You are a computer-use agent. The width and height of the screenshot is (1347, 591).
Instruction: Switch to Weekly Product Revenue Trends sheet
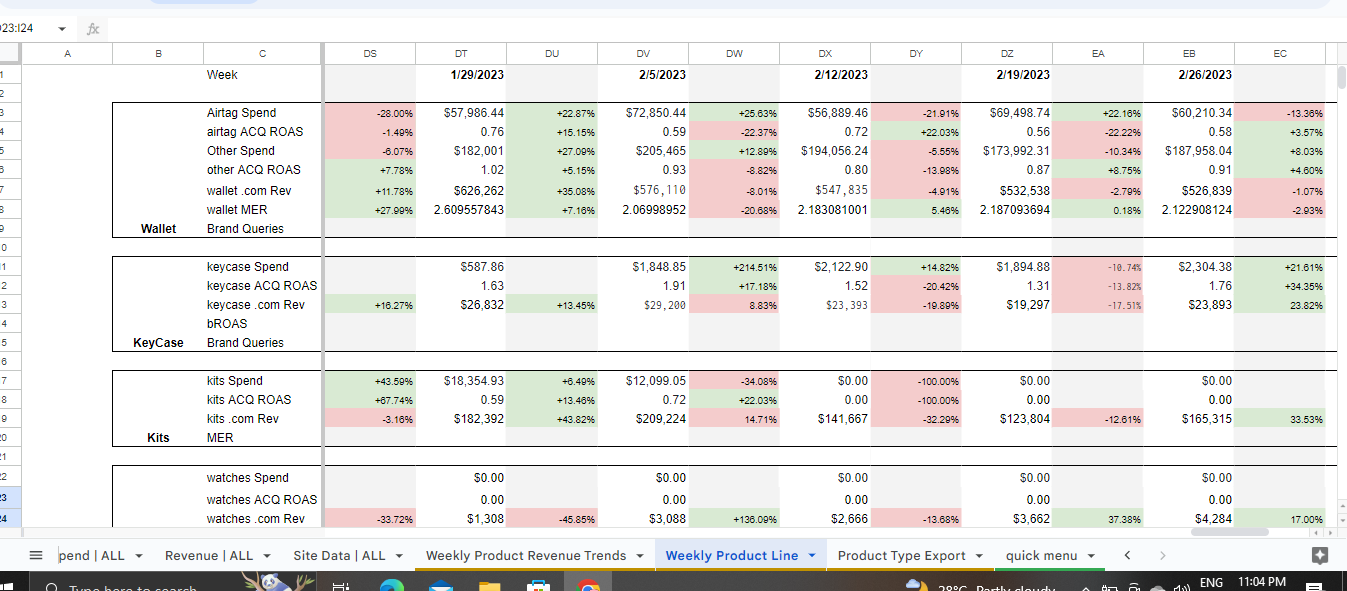[526, 555]
